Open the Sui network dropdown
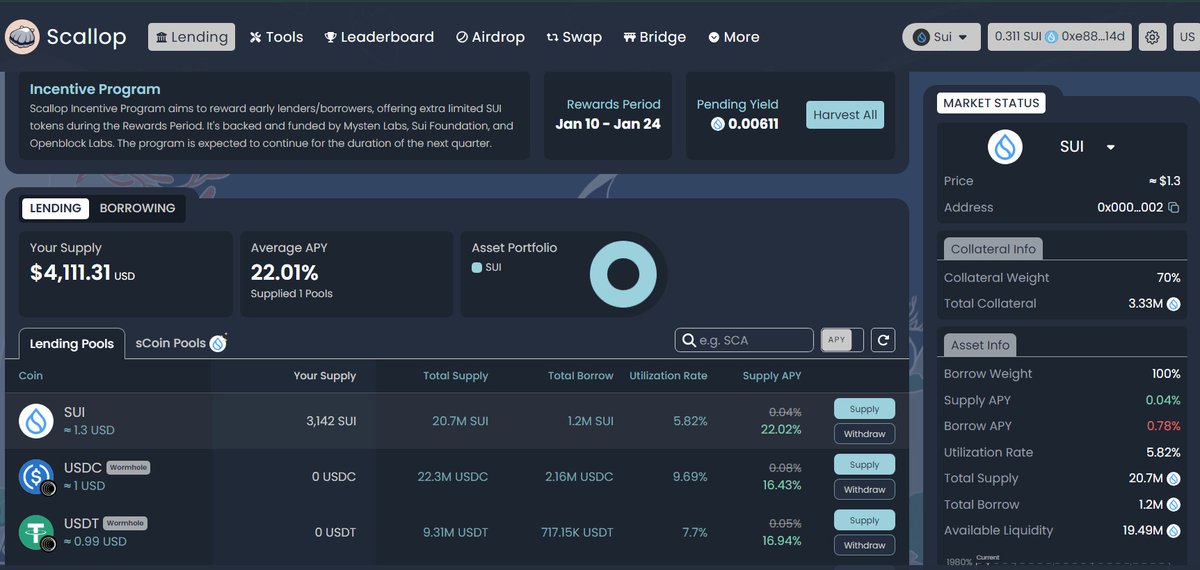 coord(942,37)
